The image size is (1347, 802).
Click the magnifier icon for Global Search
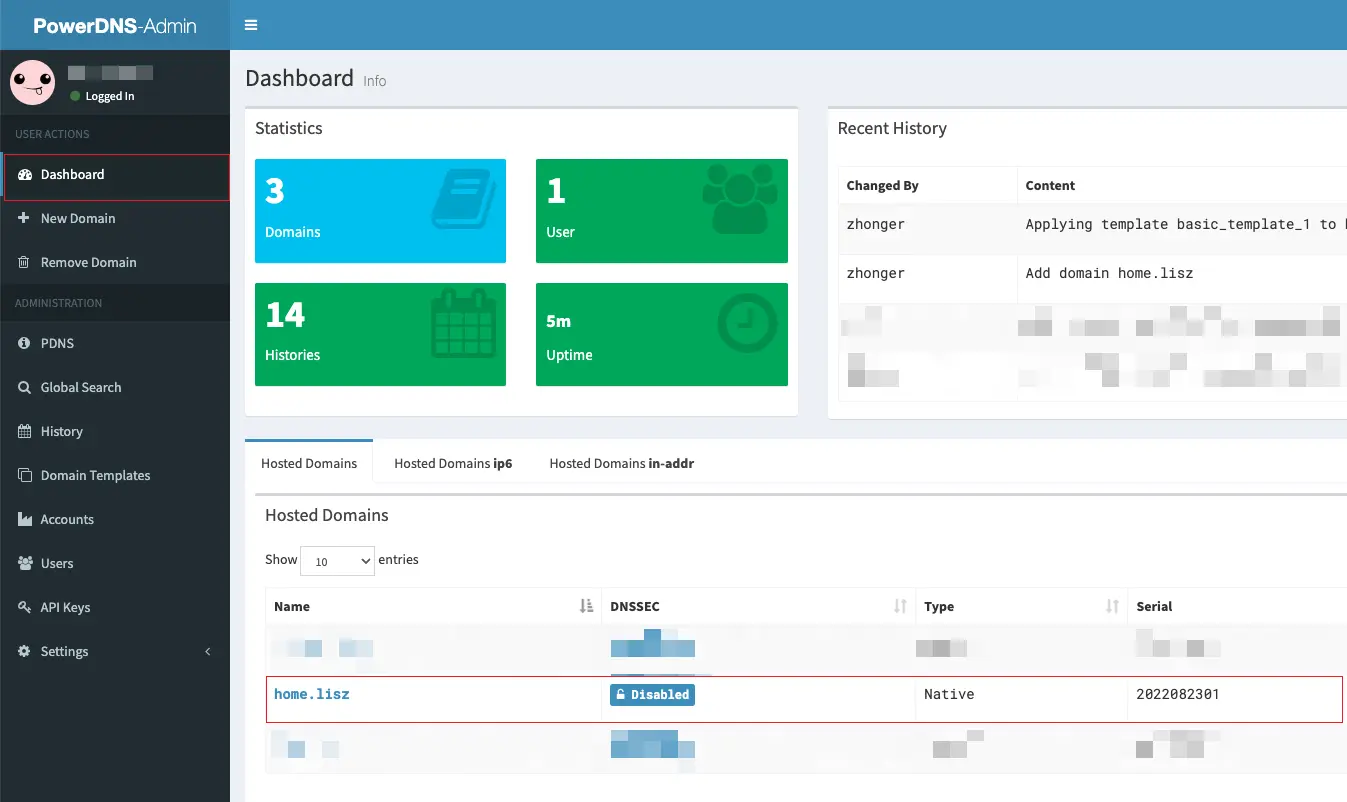[x=25, y=387]
